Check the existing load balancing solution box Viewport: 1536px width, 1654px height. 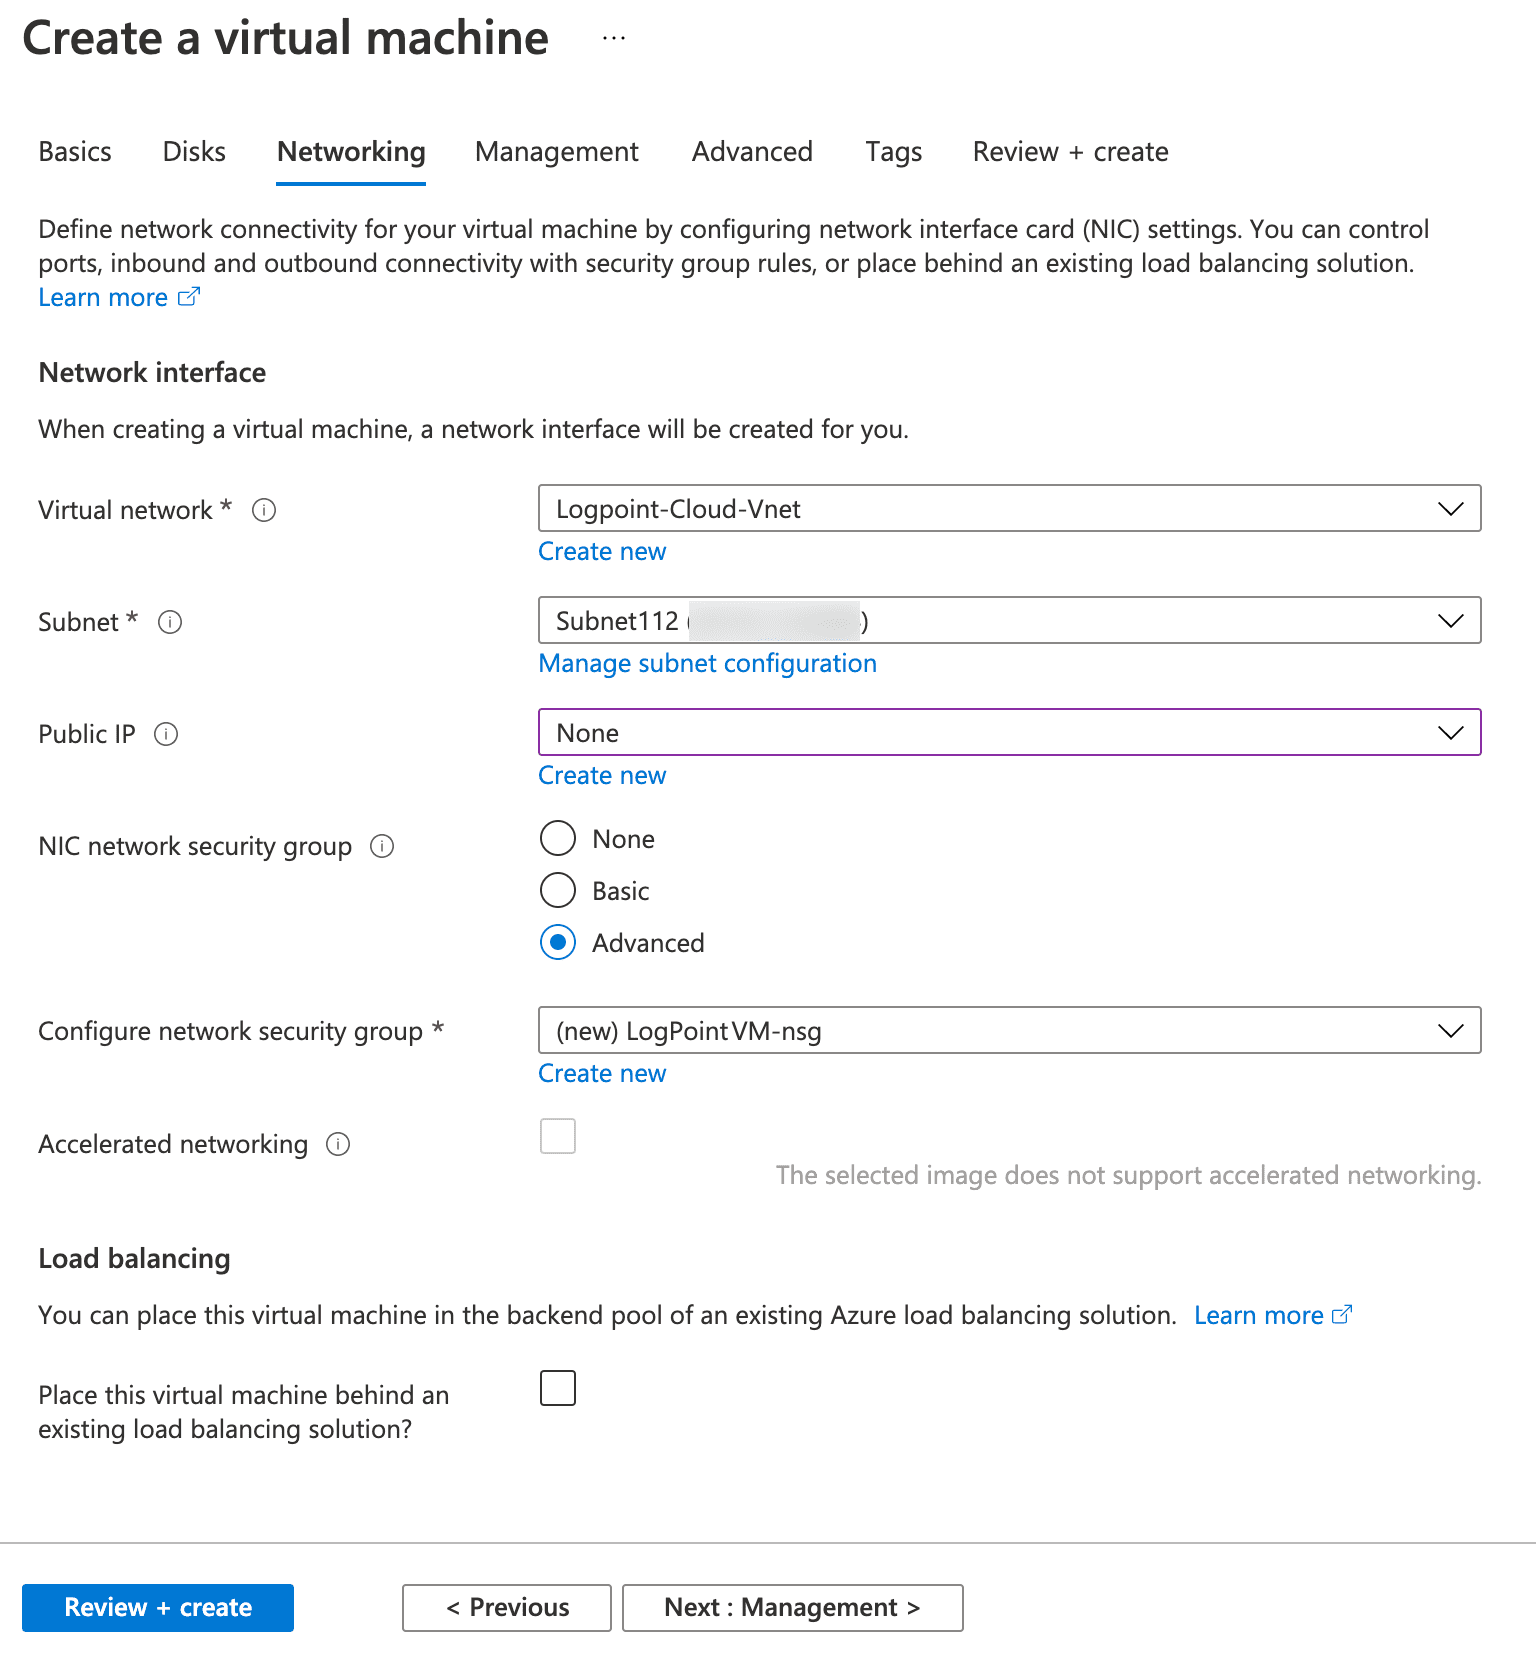click(558, 1388)
